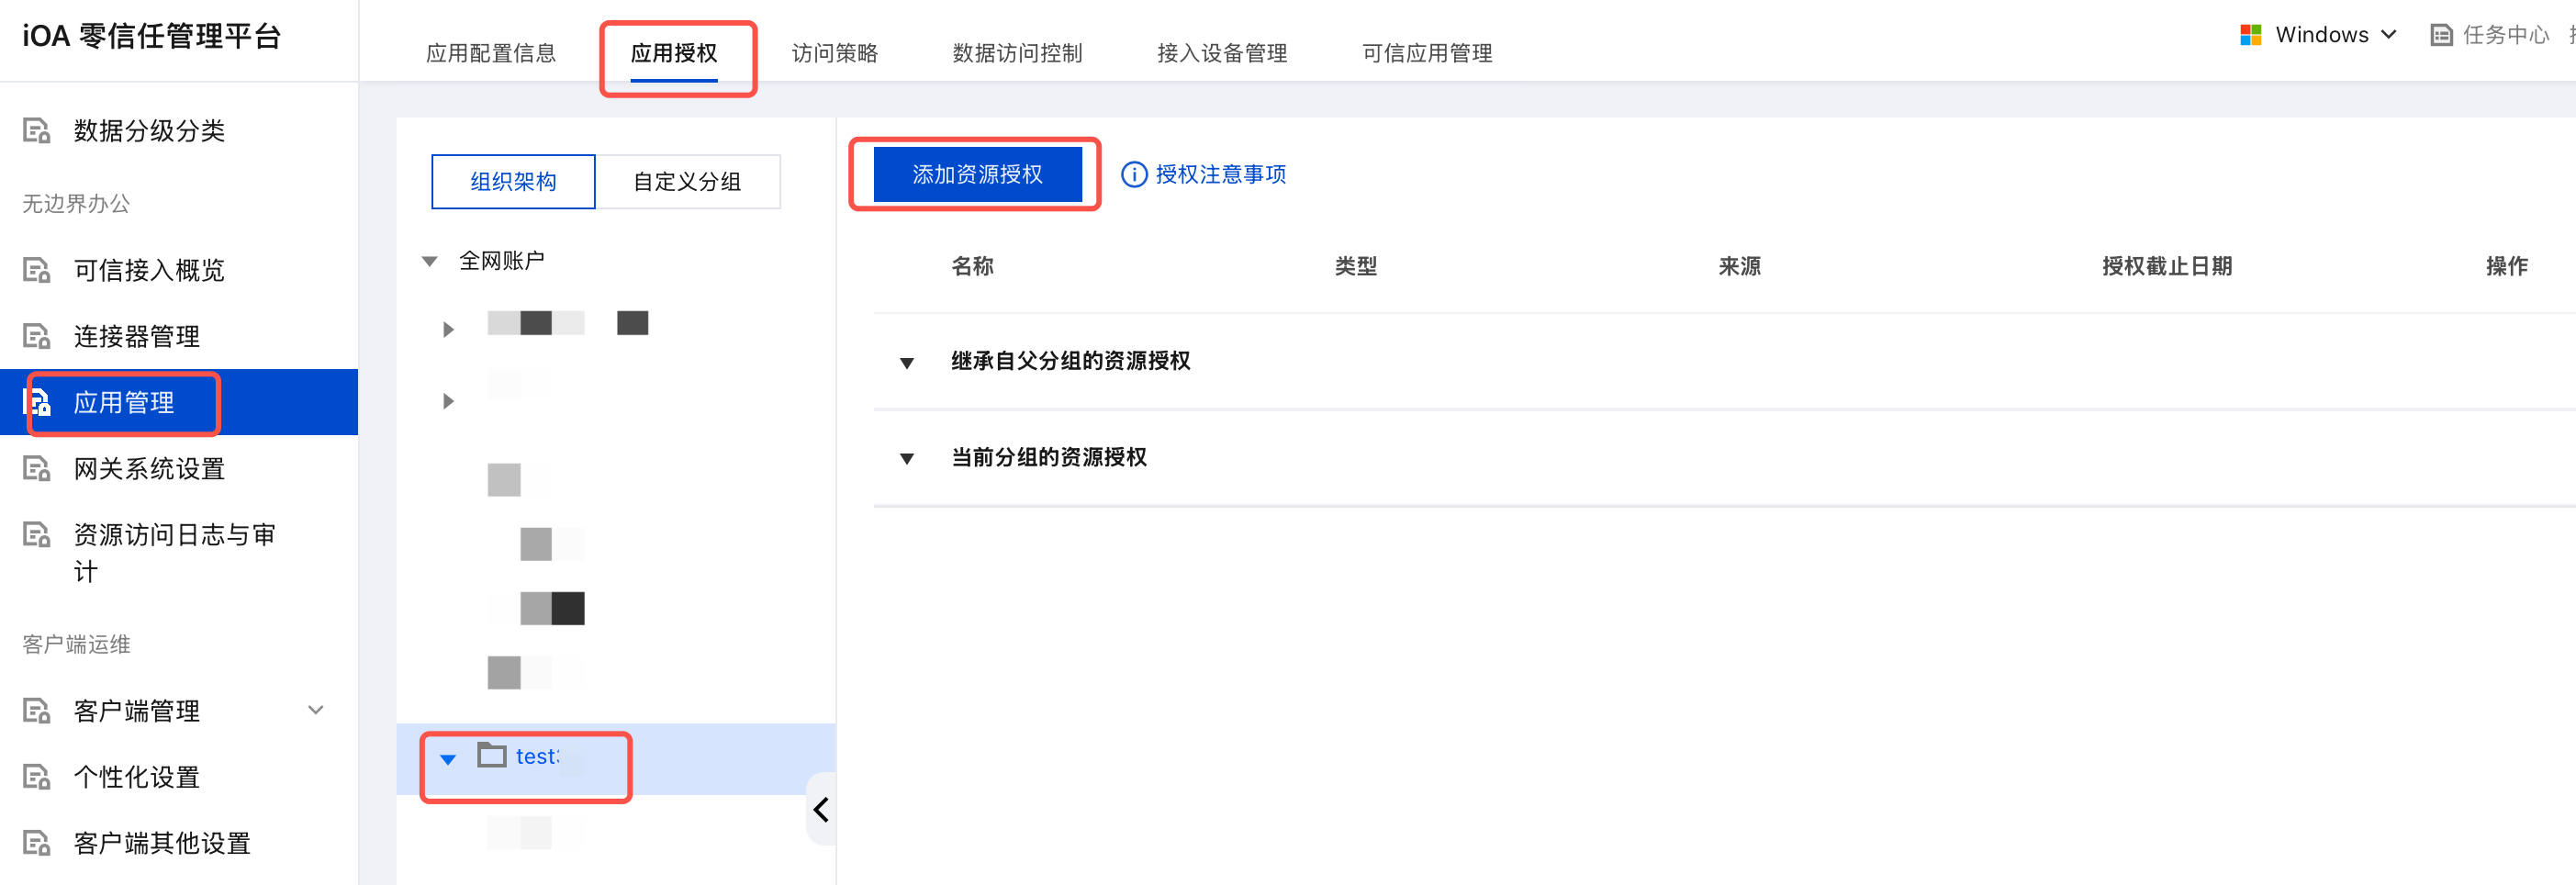2576x885 pixels.
Task: Click the 网关系统设置 sidebar icon
Action: (37, 468)
